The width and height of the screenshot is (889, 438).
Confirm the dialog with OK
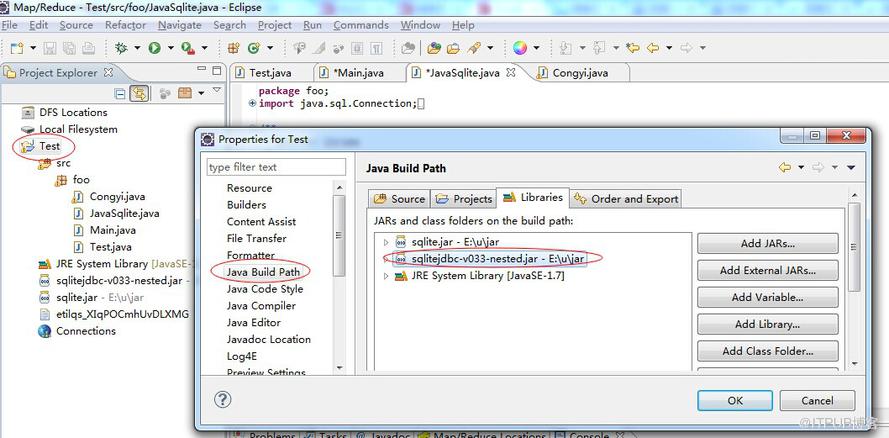[x=735, y=401]
